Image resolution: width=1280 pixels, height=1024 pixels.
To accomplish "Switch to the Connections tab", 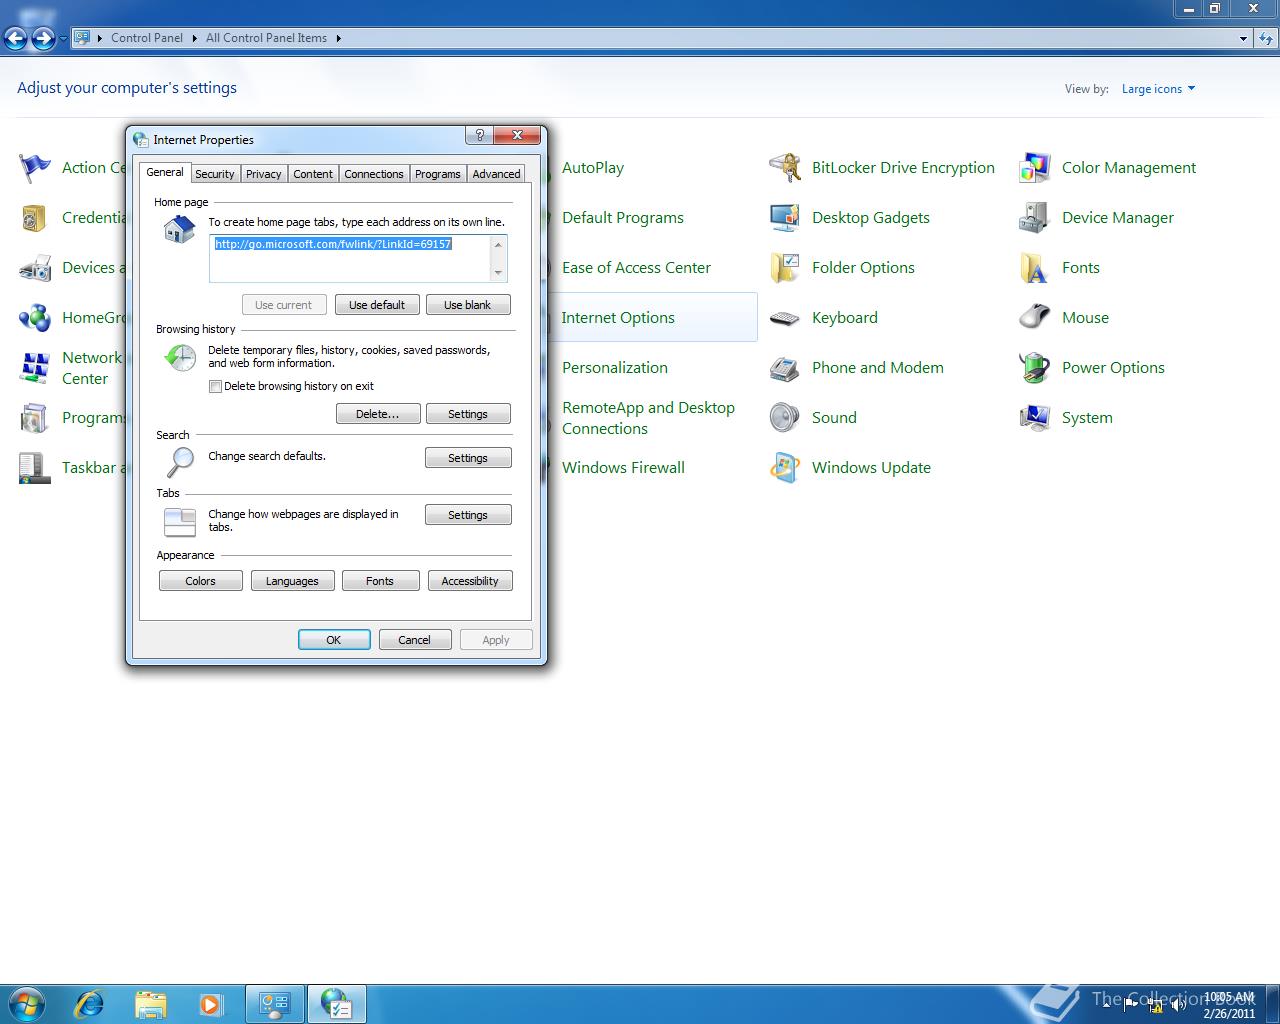I will 374,174.
